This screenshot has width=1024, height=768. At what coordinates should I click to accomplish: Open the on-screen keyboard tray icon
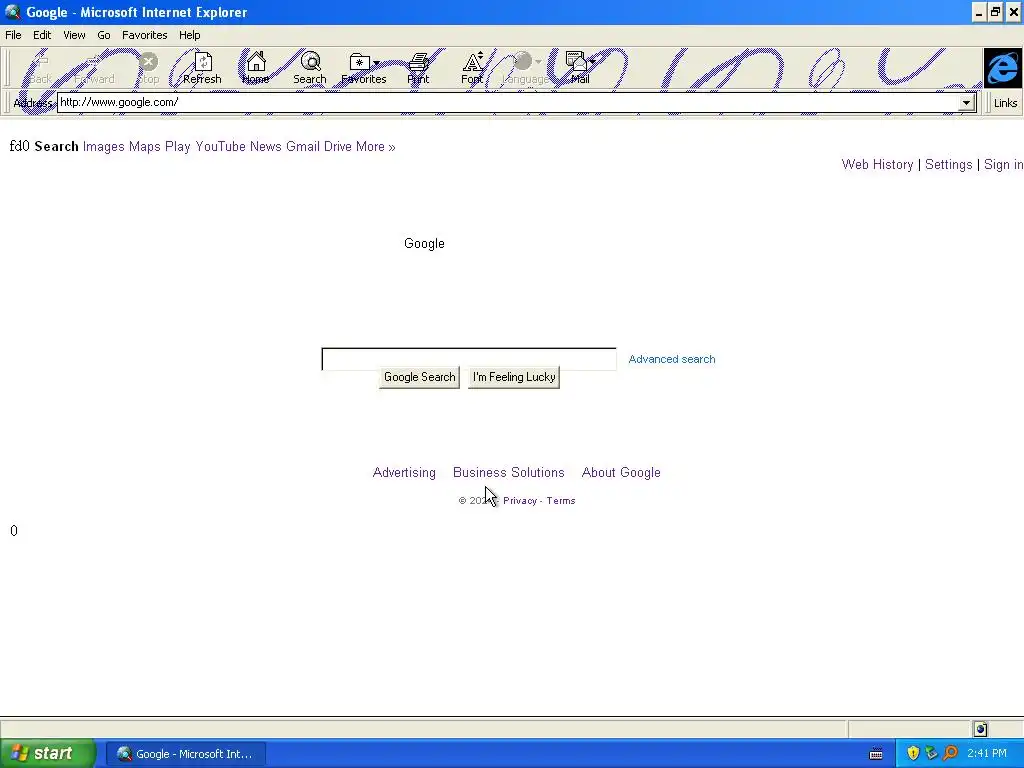point(876,754)
